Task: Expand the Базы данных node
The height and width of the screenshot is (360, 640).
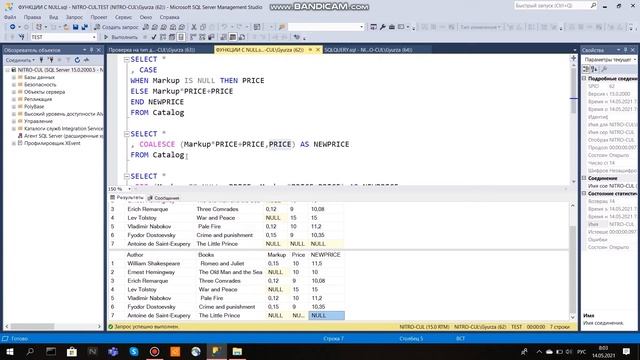Action: [x=13, y=77]
